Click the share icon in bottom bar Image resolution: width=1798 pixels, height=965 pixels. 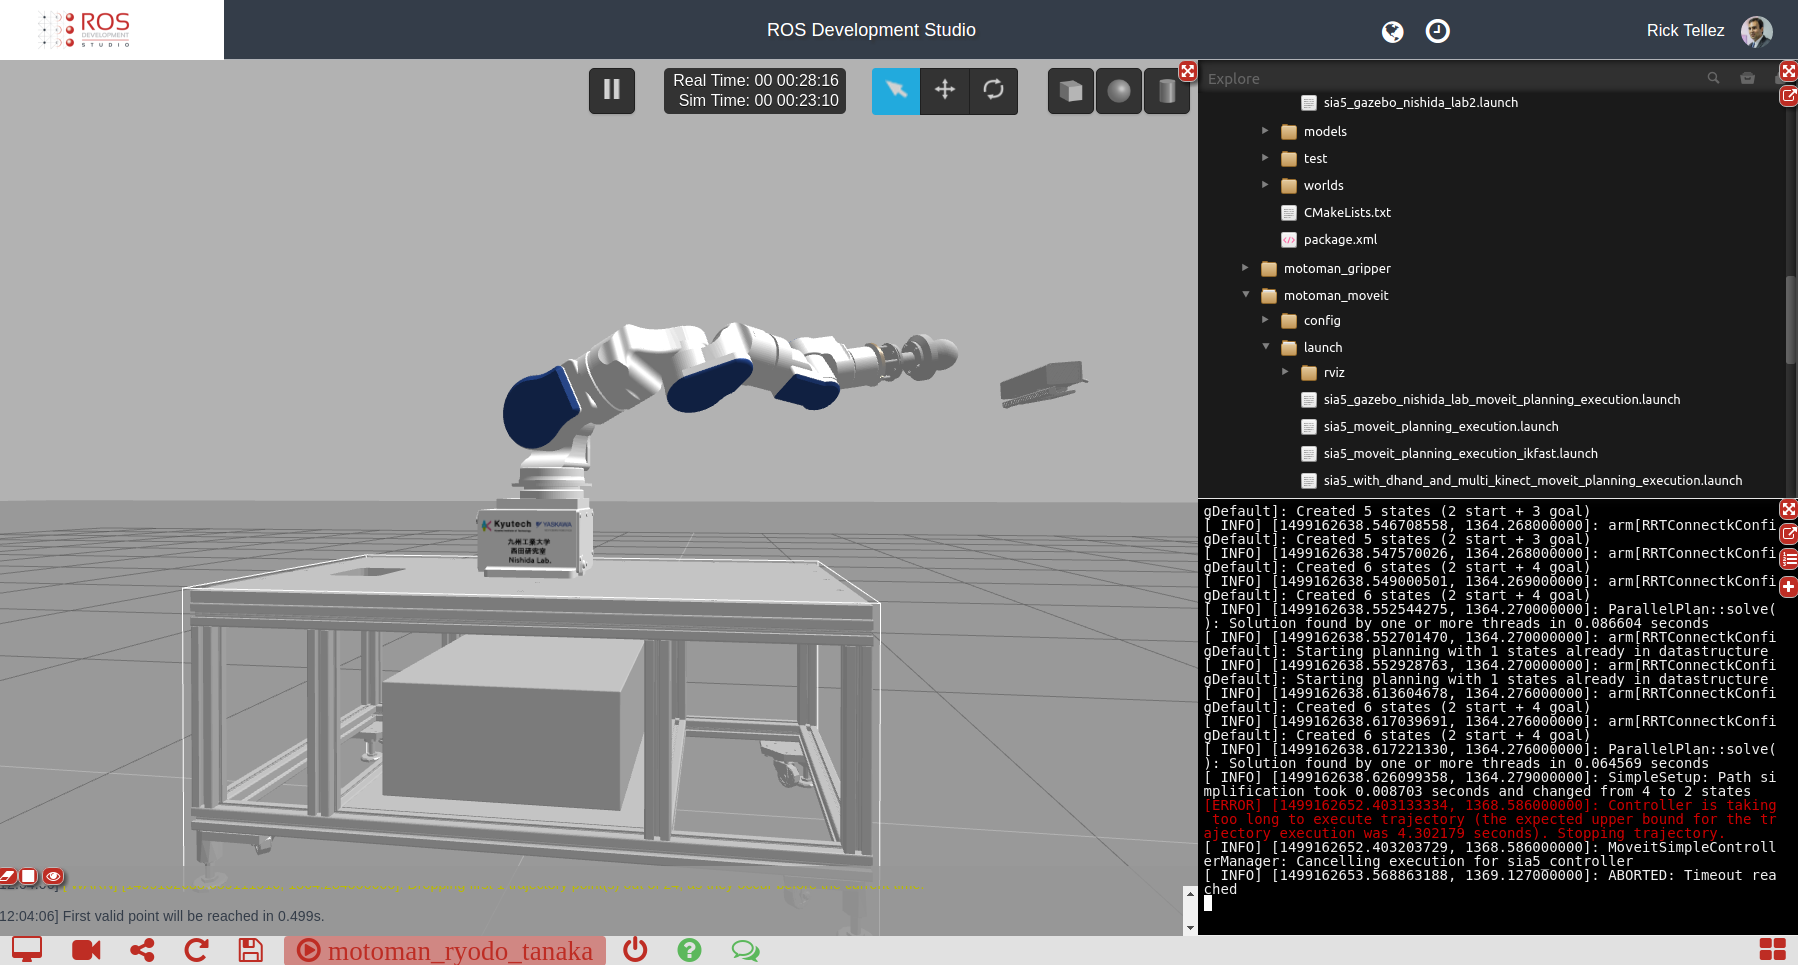pos(142,950)
